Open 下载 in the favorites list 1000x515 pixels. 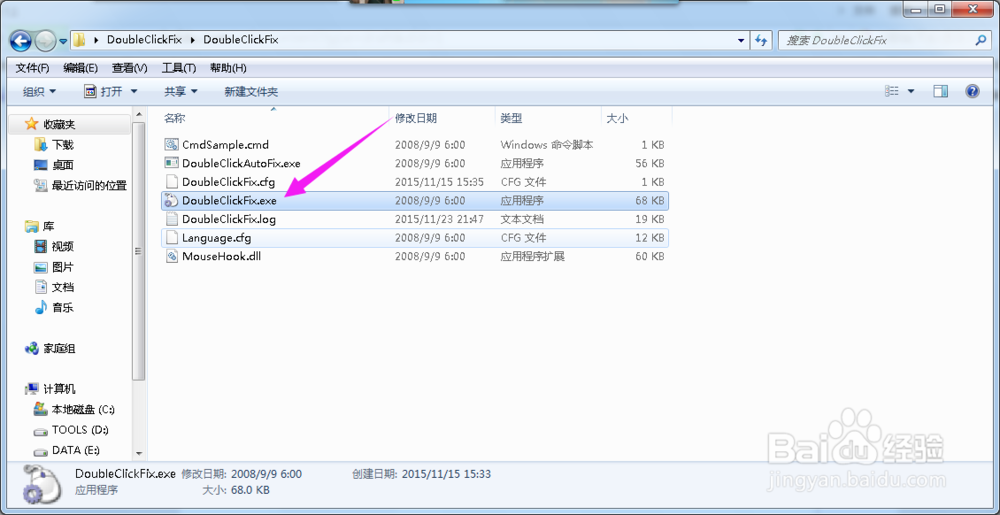click(62, 145)
